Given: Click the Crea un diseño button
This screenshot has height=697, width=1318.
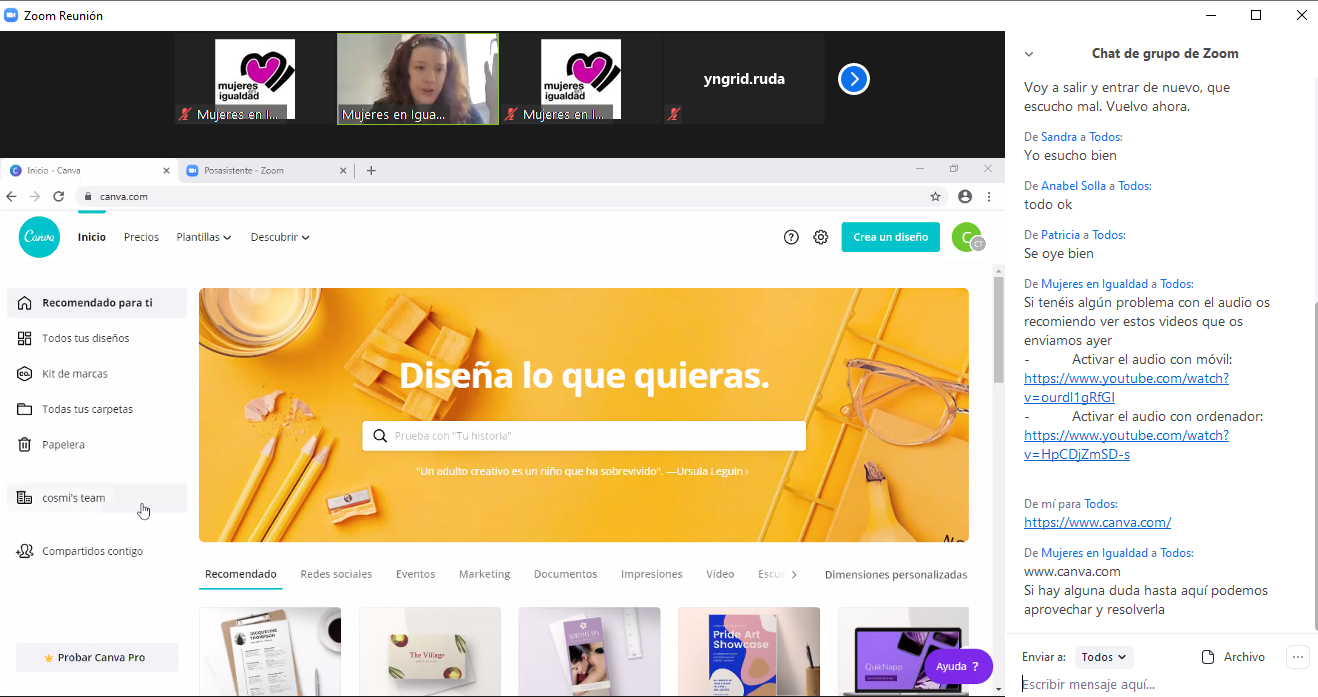Looking at the screenshot, I should coord(891,237).
